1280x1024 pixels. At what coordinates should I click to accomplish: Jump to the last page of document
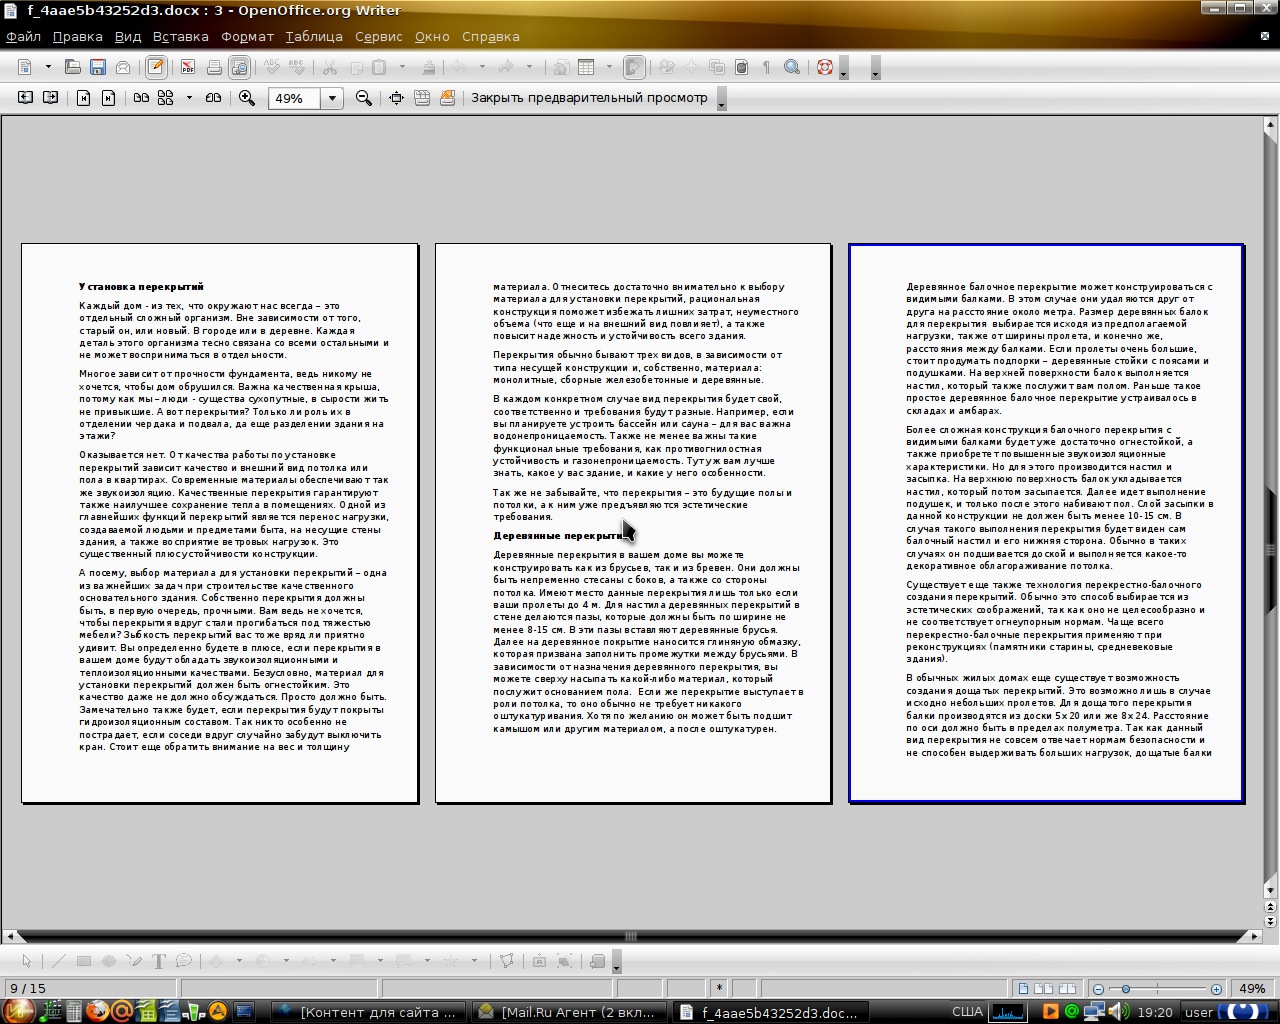[109, 98]
